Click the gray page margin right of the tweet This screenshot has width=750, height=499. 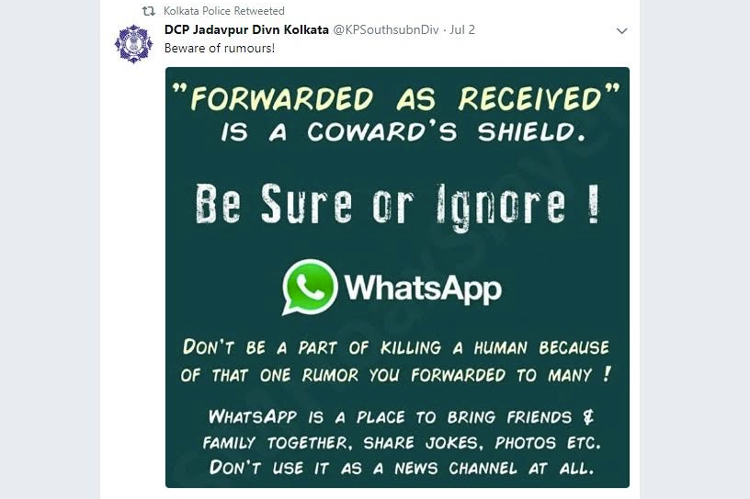695,249
